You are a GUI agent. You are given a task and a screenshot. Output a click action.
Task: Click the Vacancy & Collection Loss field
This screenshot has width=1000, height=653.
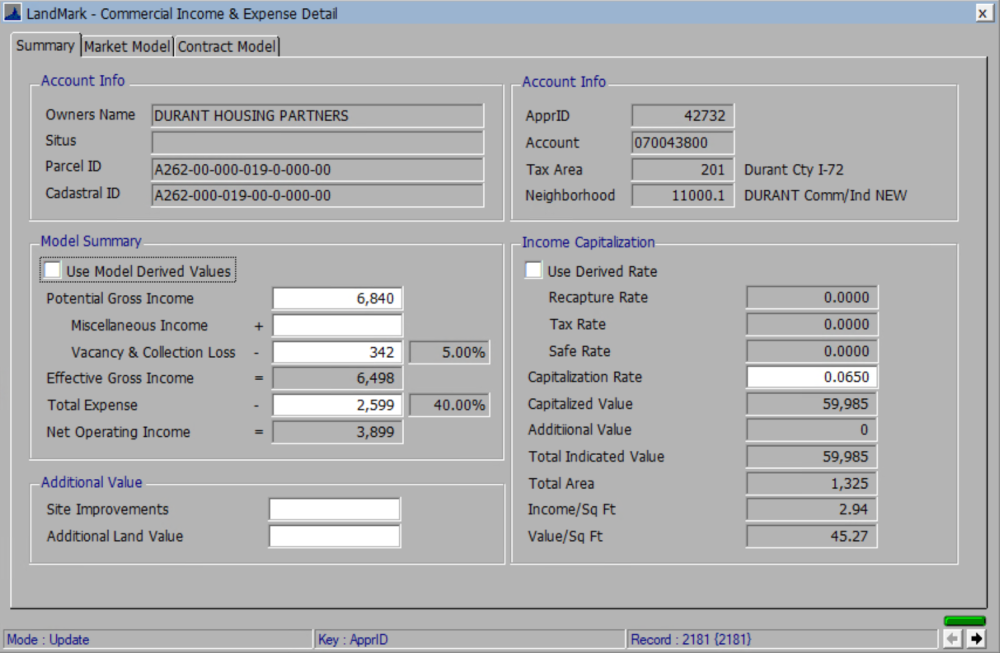(x=336, y=351)
